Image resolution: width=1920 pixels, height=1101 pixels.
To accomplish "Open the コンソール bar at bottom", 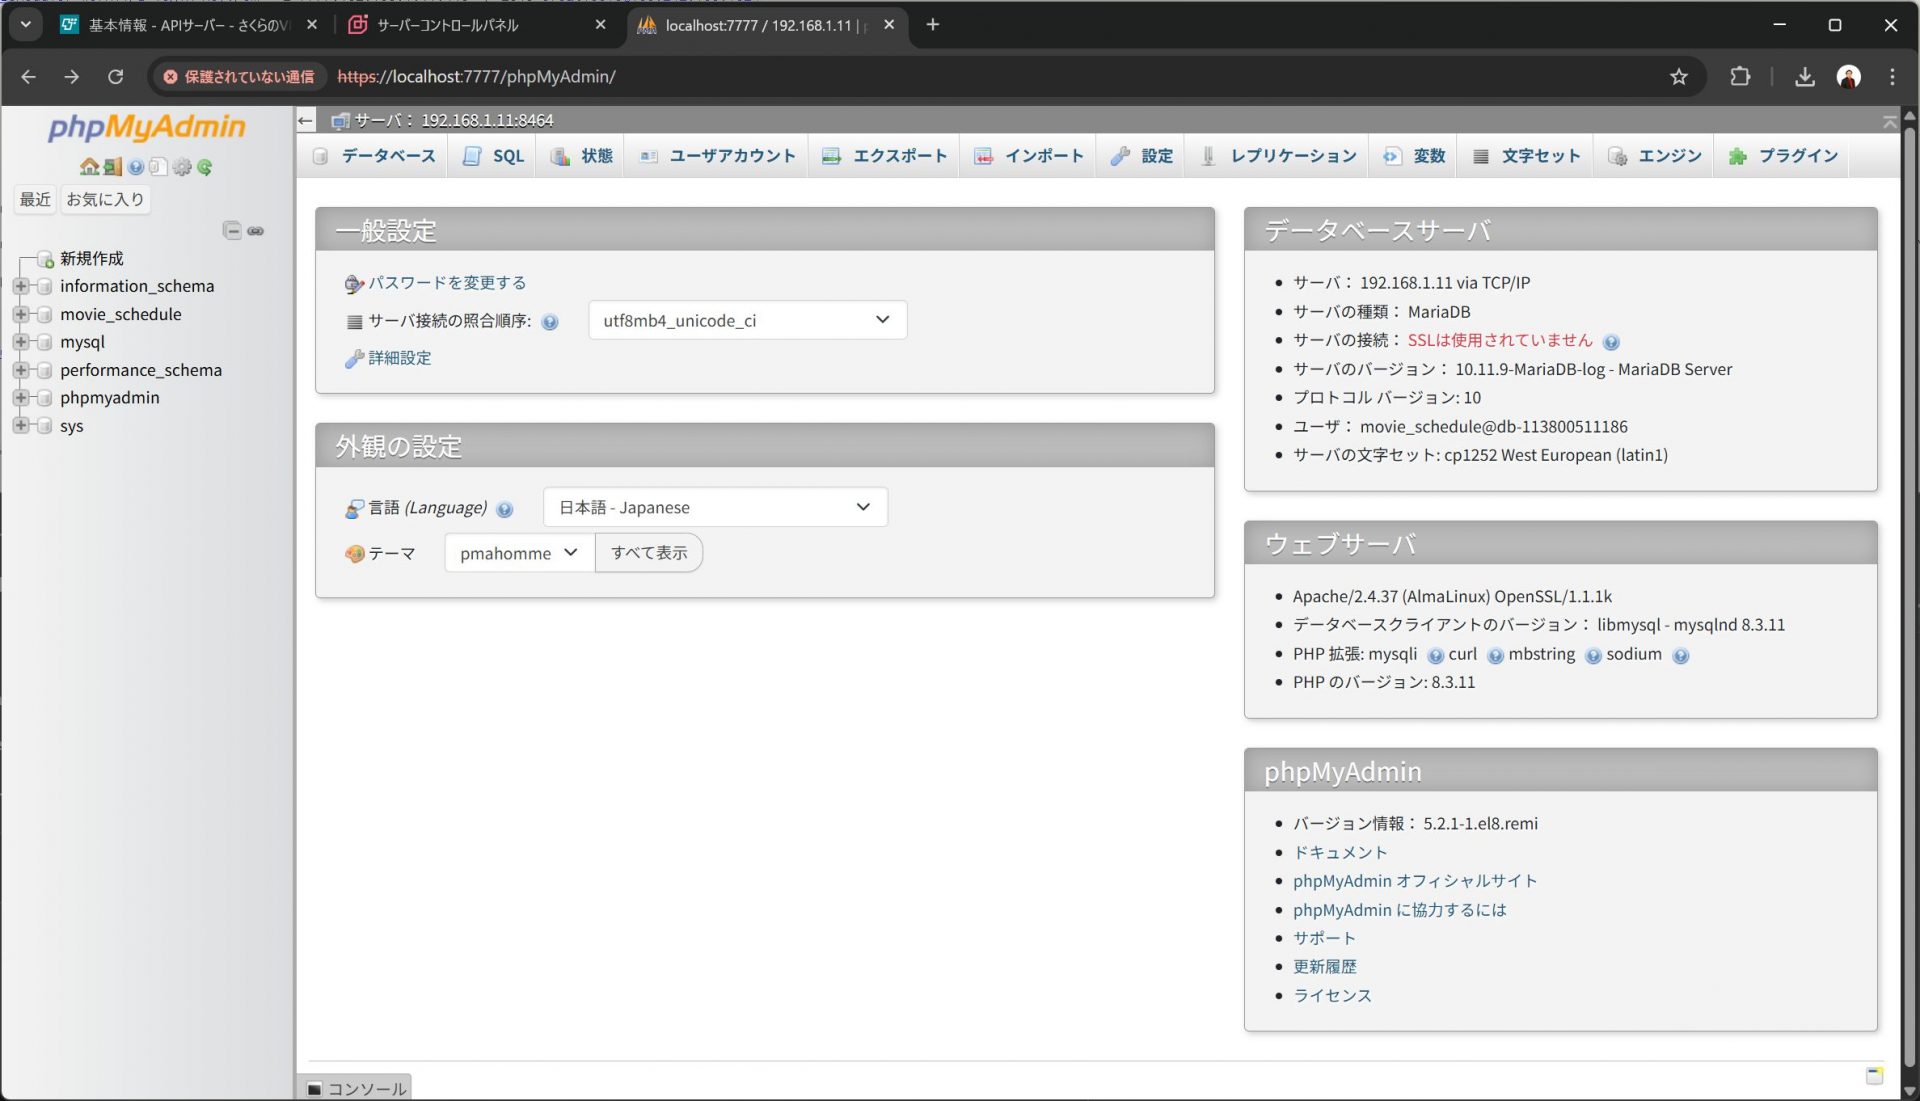I will tap(356, 1088).
